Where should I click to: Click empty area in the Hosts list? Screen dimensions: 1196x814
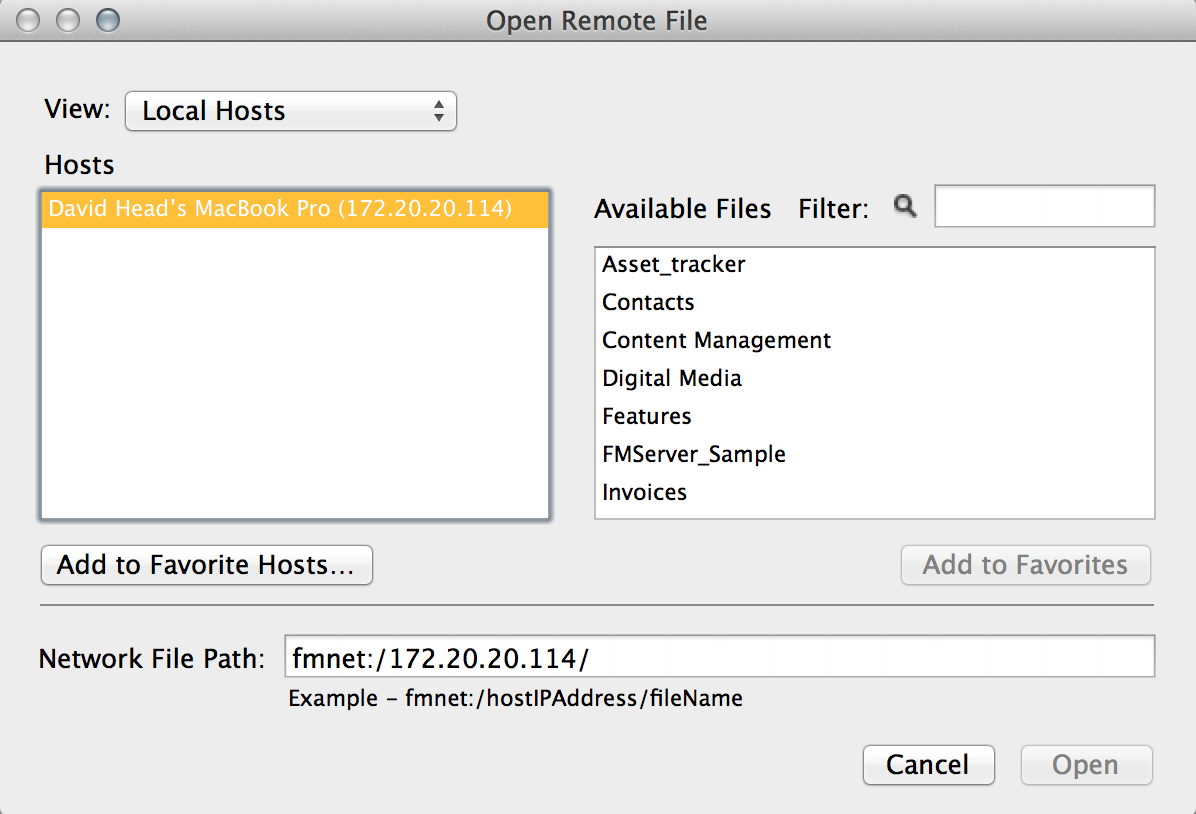(294, 374)
